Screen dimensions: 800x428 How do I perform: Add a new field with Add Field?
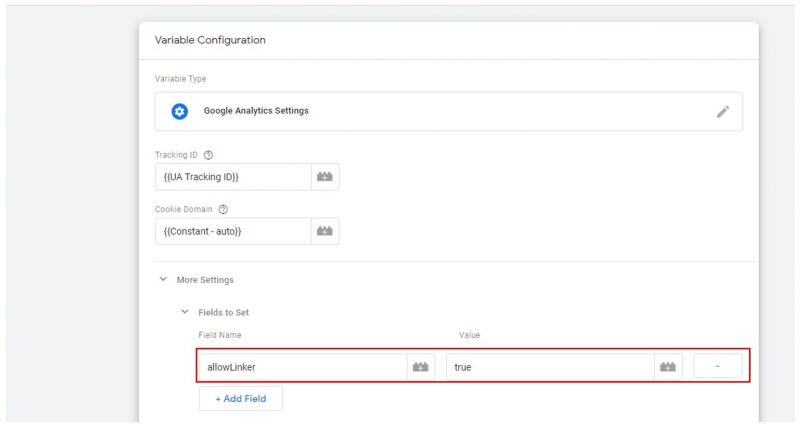(241, 399)
